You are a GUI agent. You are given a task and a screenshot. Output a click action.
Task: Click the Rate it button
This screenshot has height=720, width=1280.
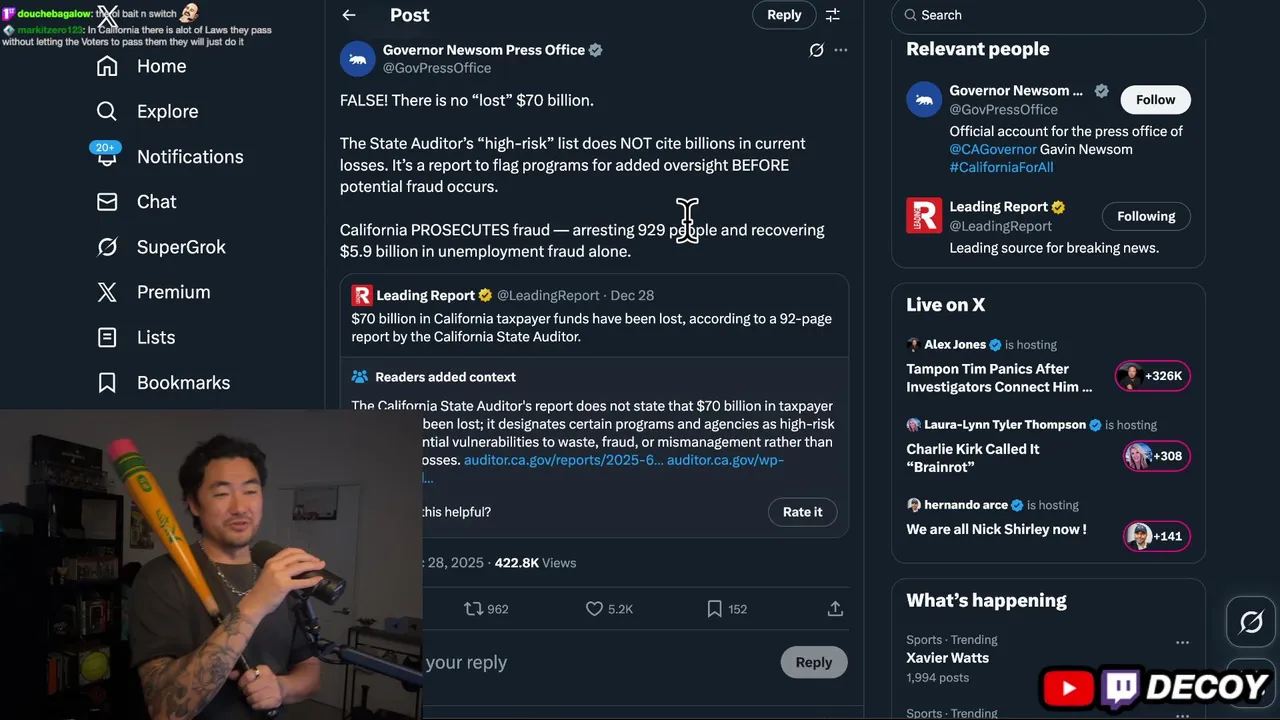(x=802, y=512)
